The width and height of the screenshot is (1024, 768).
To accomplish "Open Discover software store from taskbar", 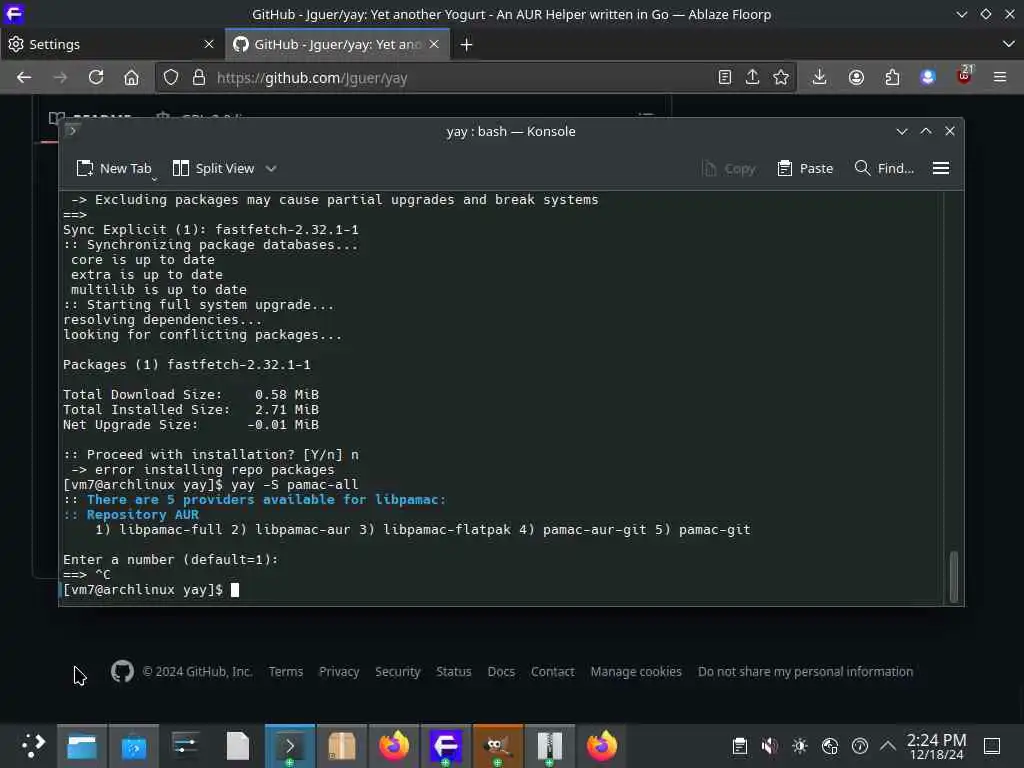I will tap(134, 746).
